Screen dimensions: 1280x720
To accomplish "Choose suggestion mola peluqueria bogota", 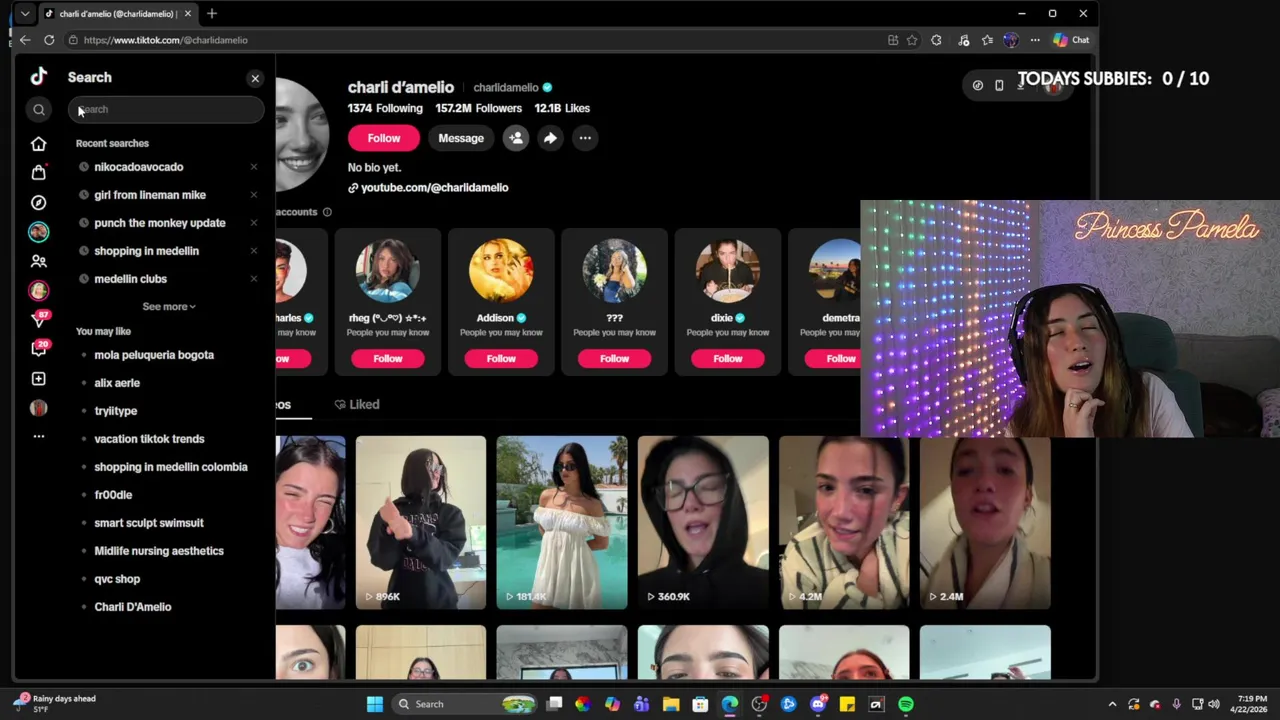I will click(154, 355).
